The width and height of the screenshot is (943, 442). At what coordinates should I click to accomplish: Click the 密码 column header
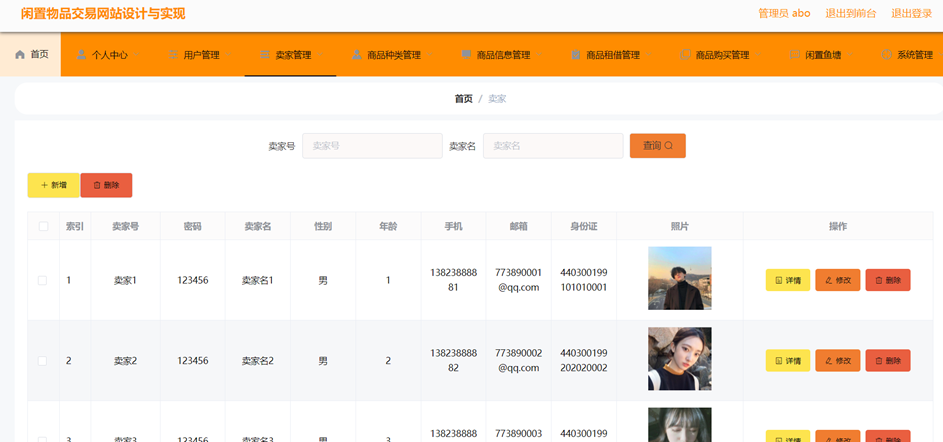click(x=192, y=226)
